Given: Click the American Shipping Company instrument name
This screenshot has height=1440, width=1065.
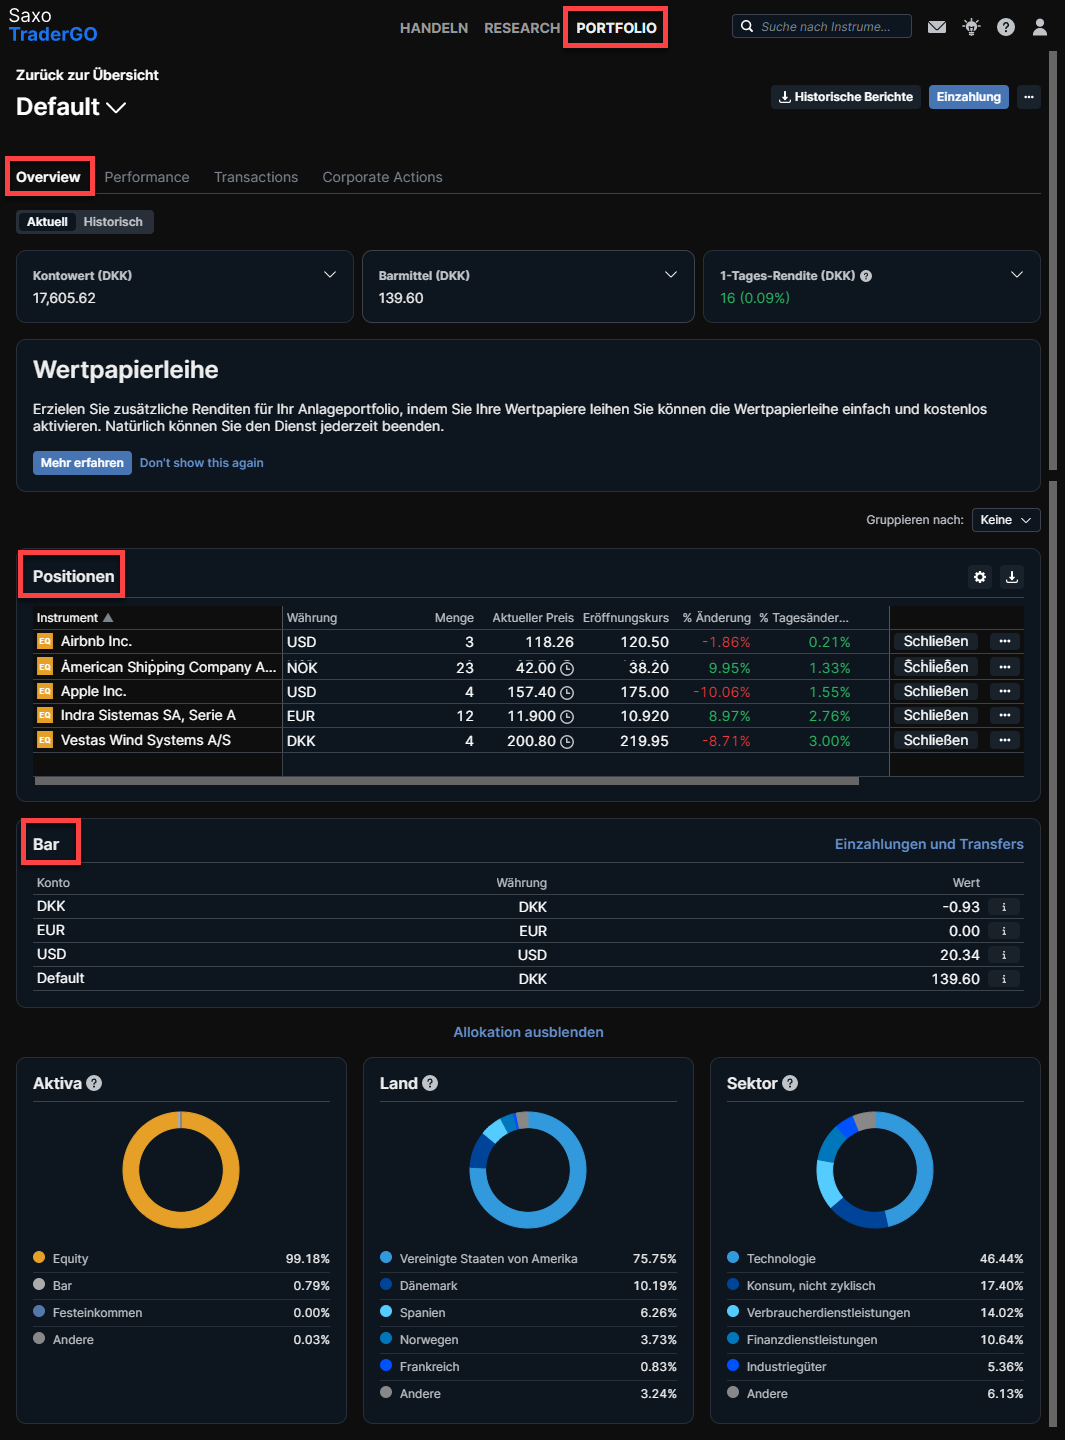Looking at the screenshot, I should 168,667.
